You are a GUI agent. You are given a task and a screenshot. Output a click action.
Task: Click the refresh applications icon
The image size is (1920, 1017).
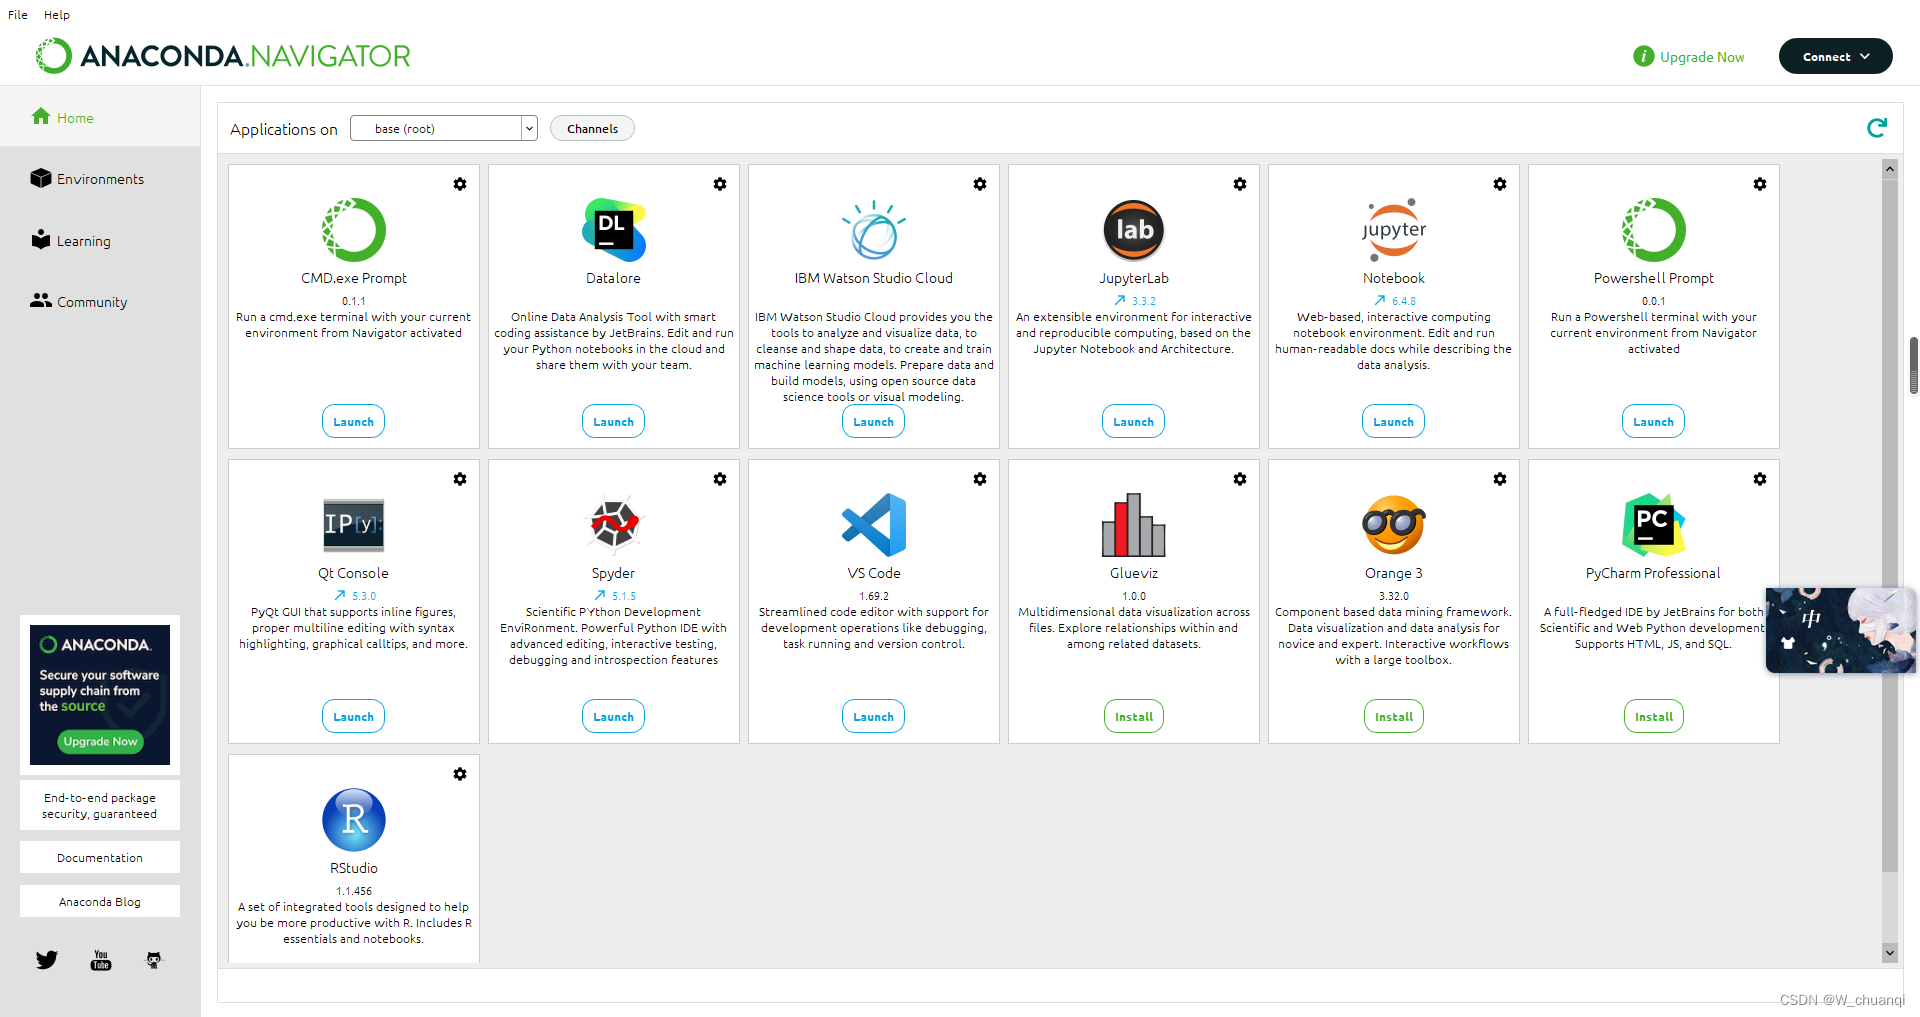coord(1877,128)
